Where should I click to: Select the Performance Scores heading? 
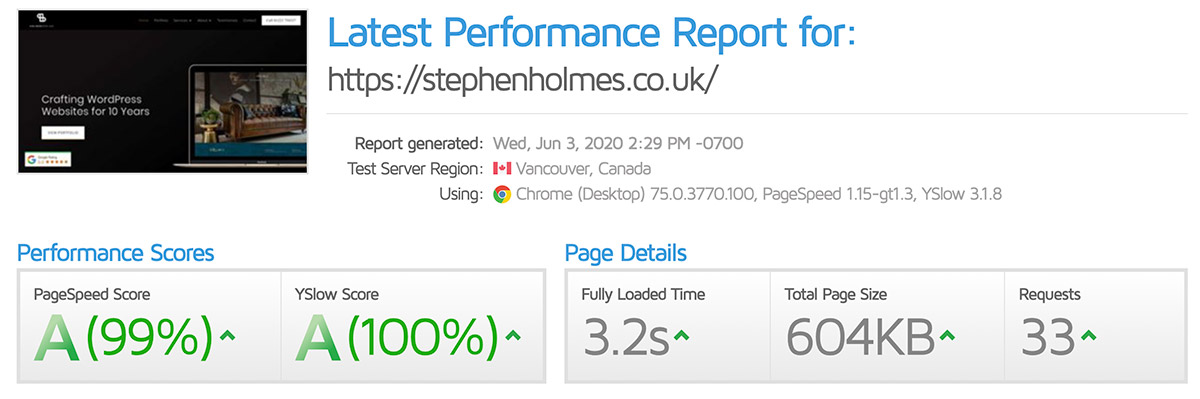116,253
